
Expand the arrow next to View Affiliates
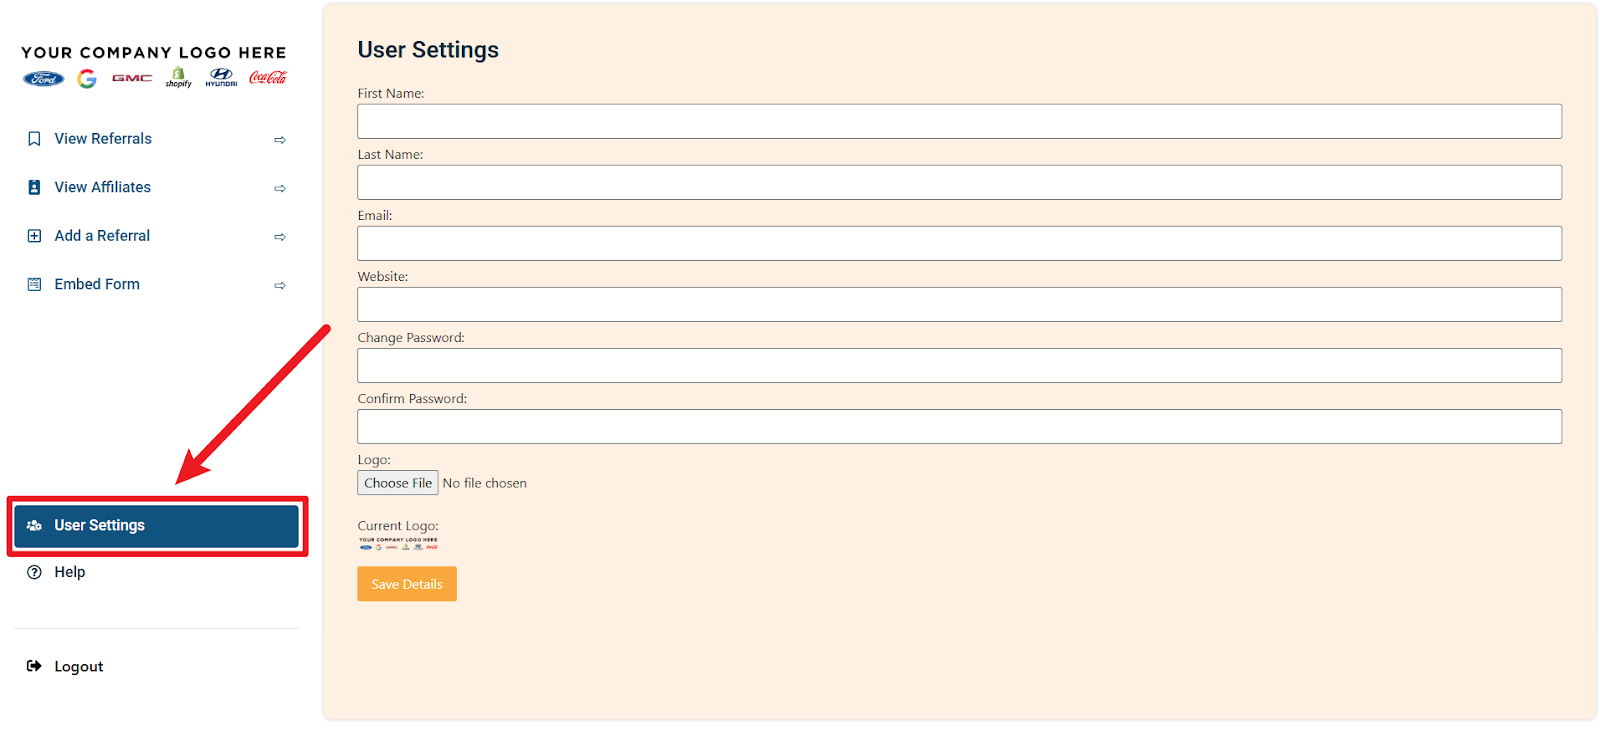[x=280, y=188]
